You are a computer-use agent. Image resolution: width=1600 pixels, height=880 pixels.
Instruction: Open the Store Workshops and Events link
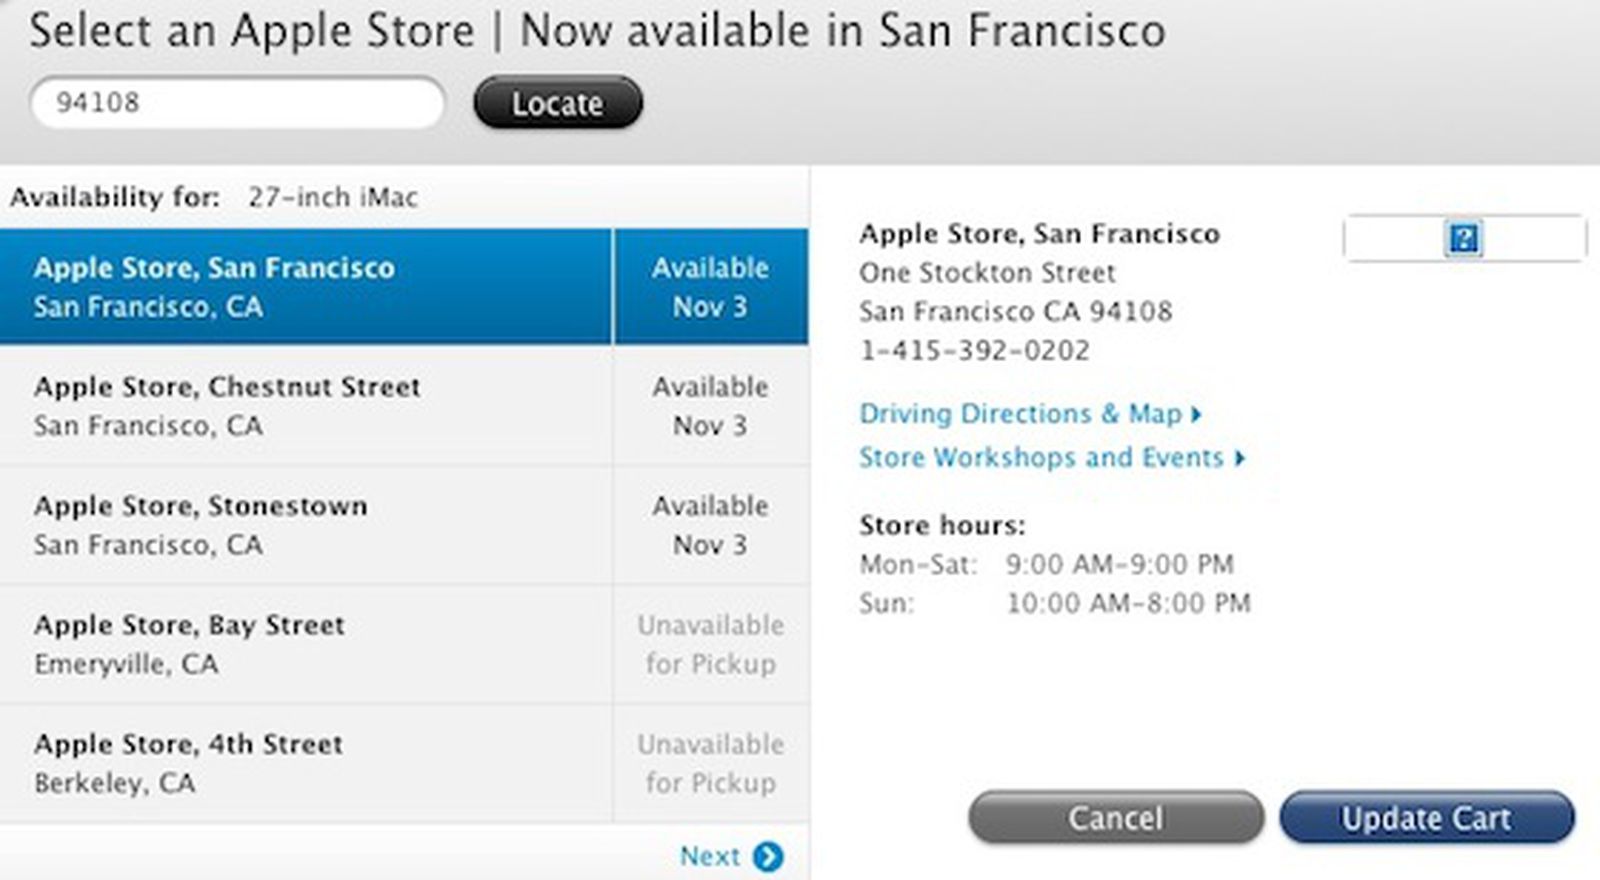coord(1041,457)
